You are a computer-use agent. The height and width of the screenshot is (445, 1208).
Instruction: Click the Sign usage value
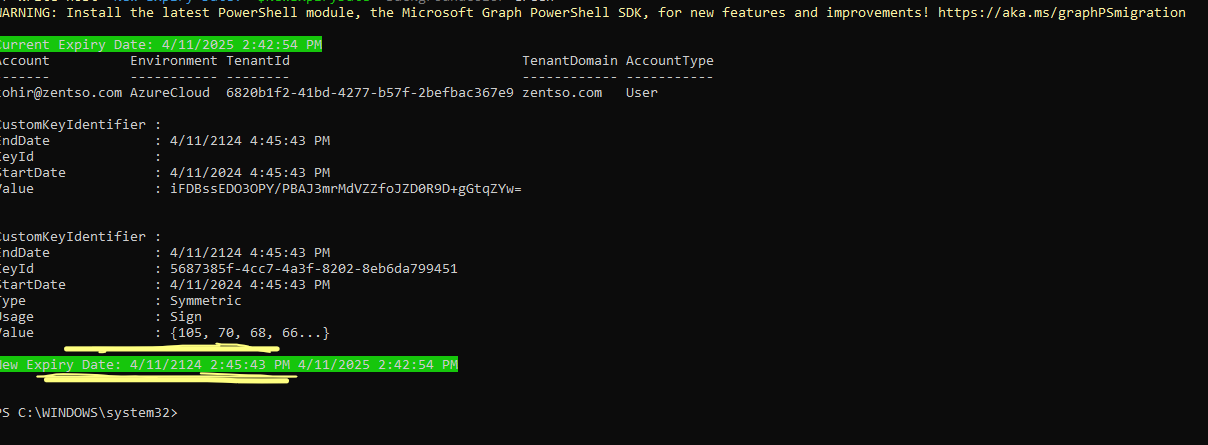pyautogui.click(x=186, y=316)
